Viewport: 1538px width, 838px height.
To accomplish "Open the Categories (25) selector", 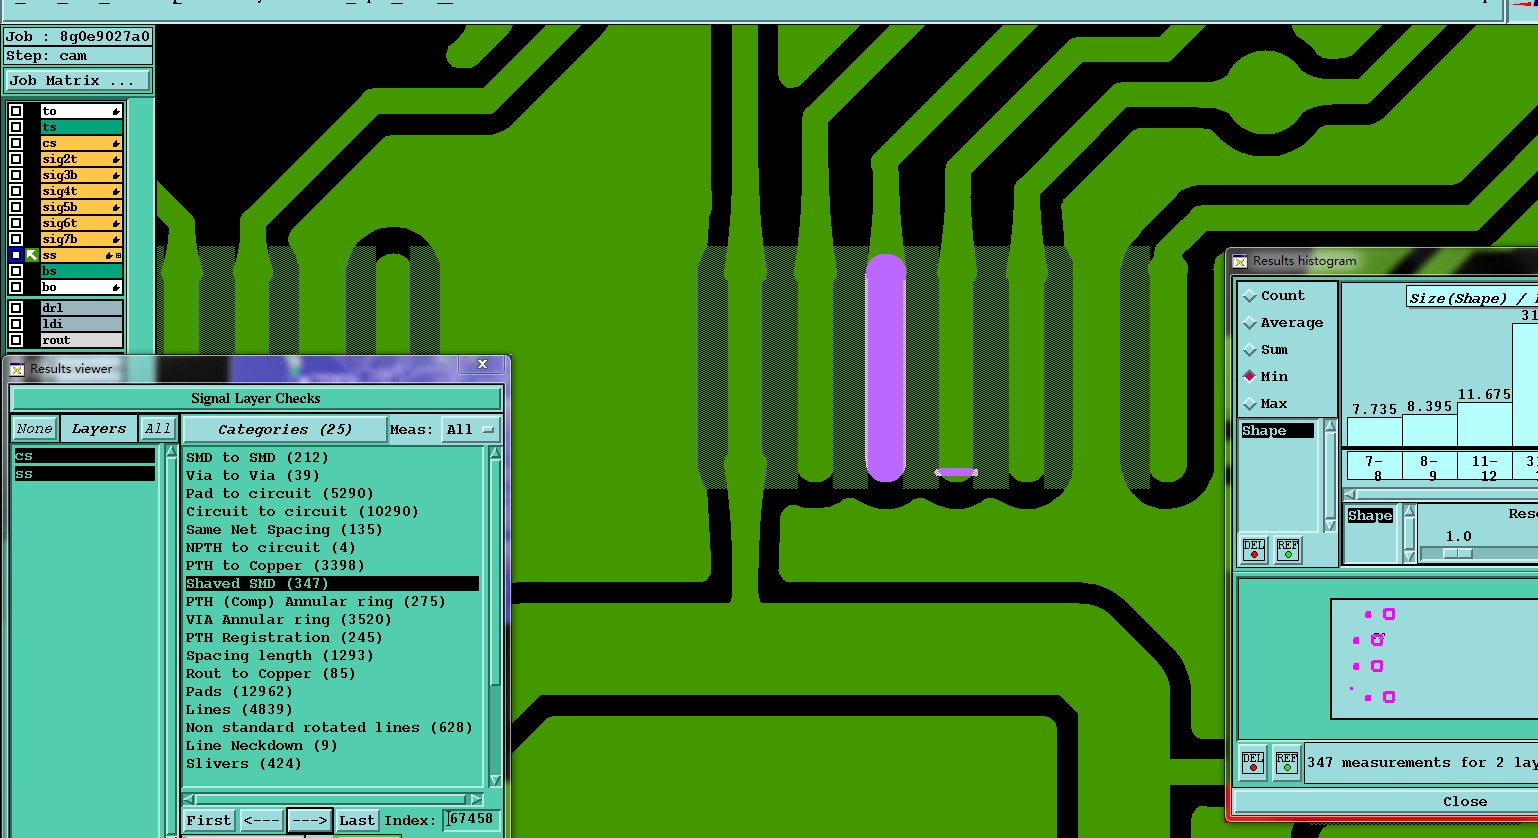I will [x=284, y=429].
